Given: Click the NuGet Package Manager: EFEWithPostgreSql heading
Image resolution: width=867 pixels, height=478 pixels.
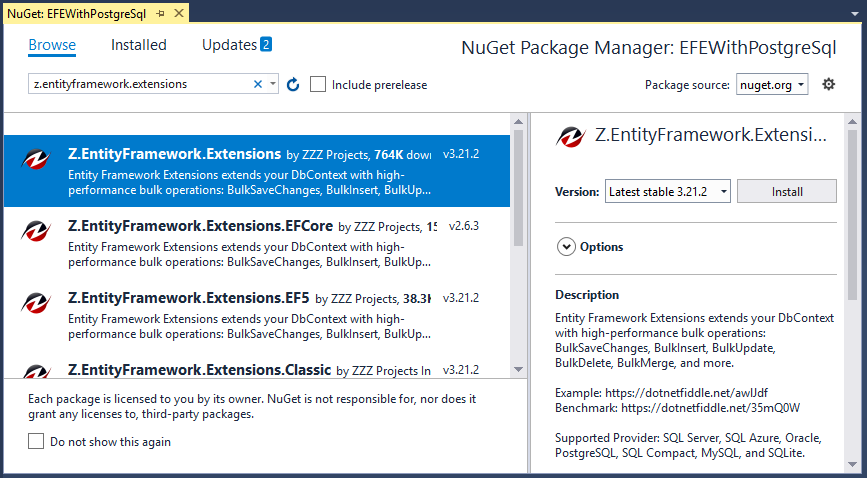Looking at the screenshot, I should (x=649, y=48).
